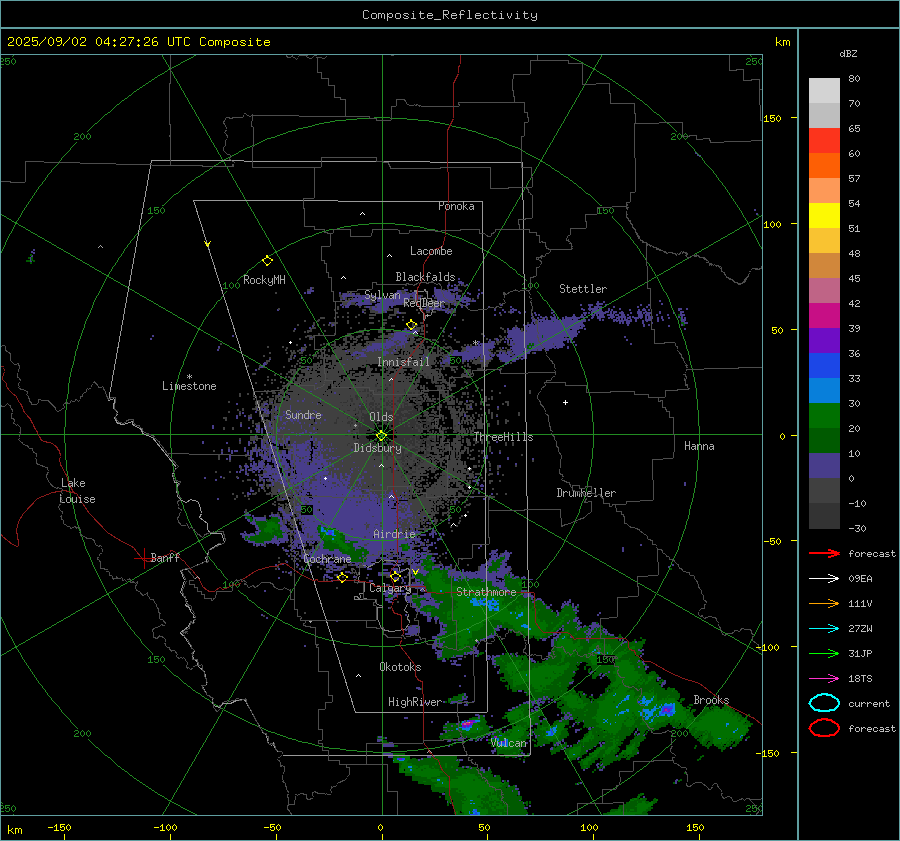Click the Calgary label

pyautogui.click(x=390, y=588)
